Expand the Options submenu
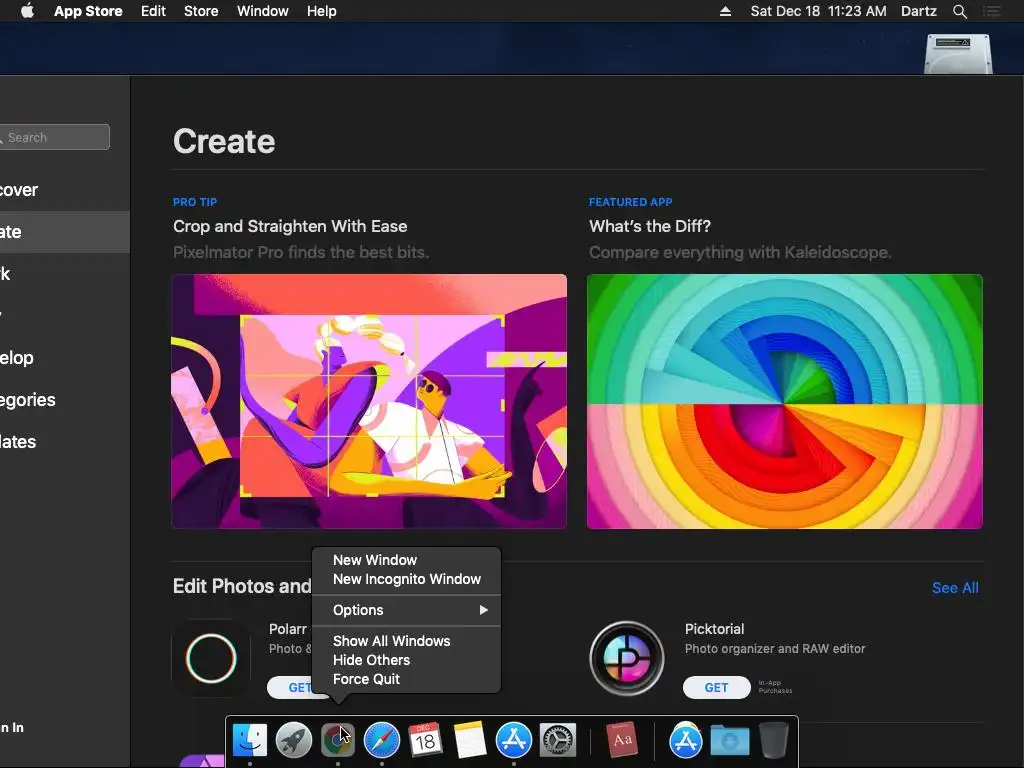The height and width of the screenshot is (768, 1024). click(406, 610)
